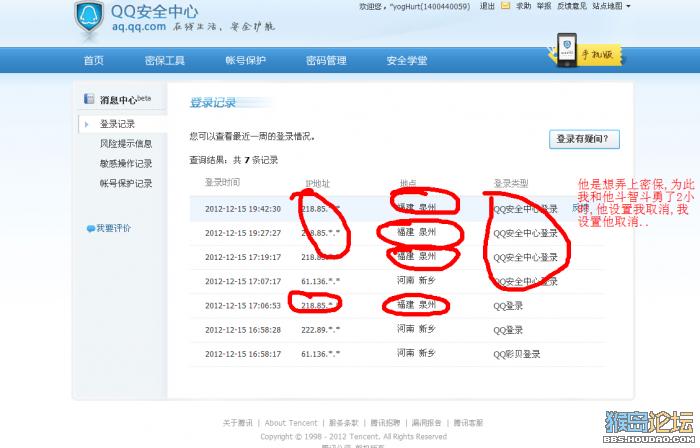Click the 服务条款 footer link
The image size is (700, 448).
click(x=344, y=423)
